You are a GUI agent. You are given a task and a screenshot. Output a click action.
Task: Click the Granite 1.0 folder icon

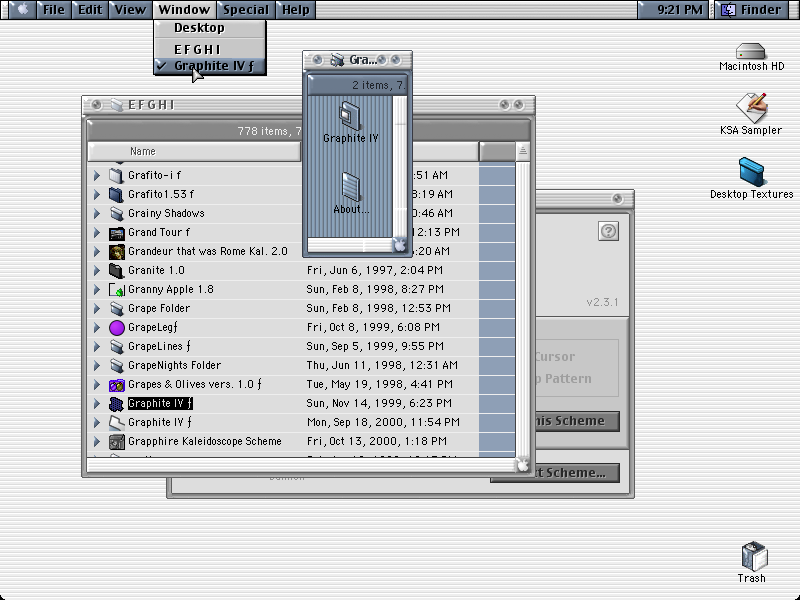(x=116, y=270)
